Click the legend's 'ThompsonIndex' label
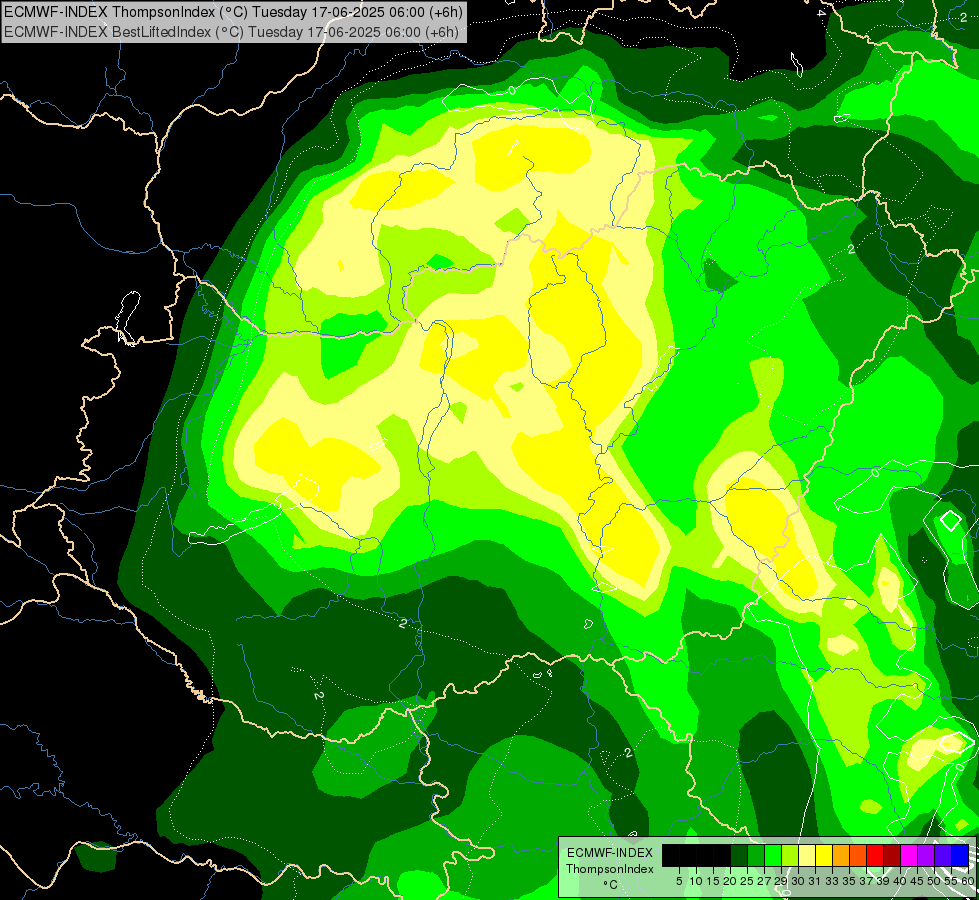Screen dimensions: 979x900 [x=610, y=869]
